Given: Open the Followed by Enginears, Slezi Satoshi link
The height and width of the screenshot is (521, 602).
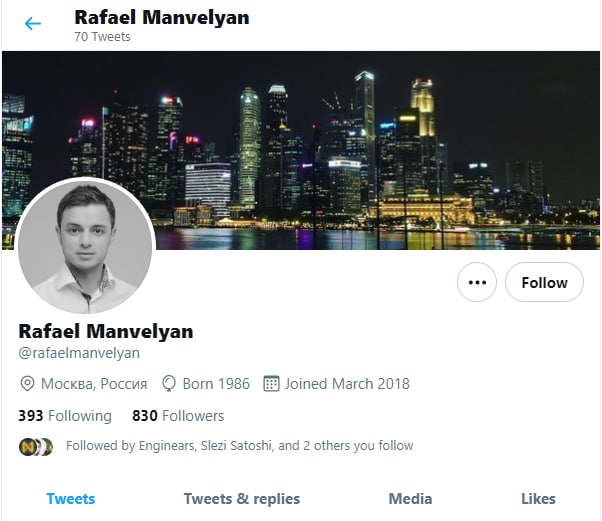Looking at the screenshot, I should pos(240,446).
